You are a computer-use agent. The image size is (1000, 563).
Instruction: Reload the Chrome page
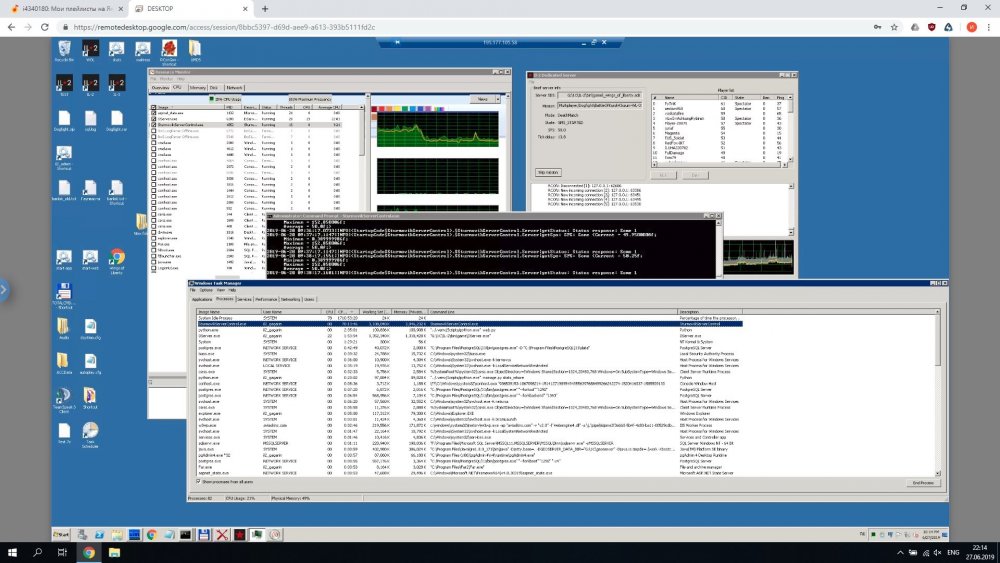[44, 27]
